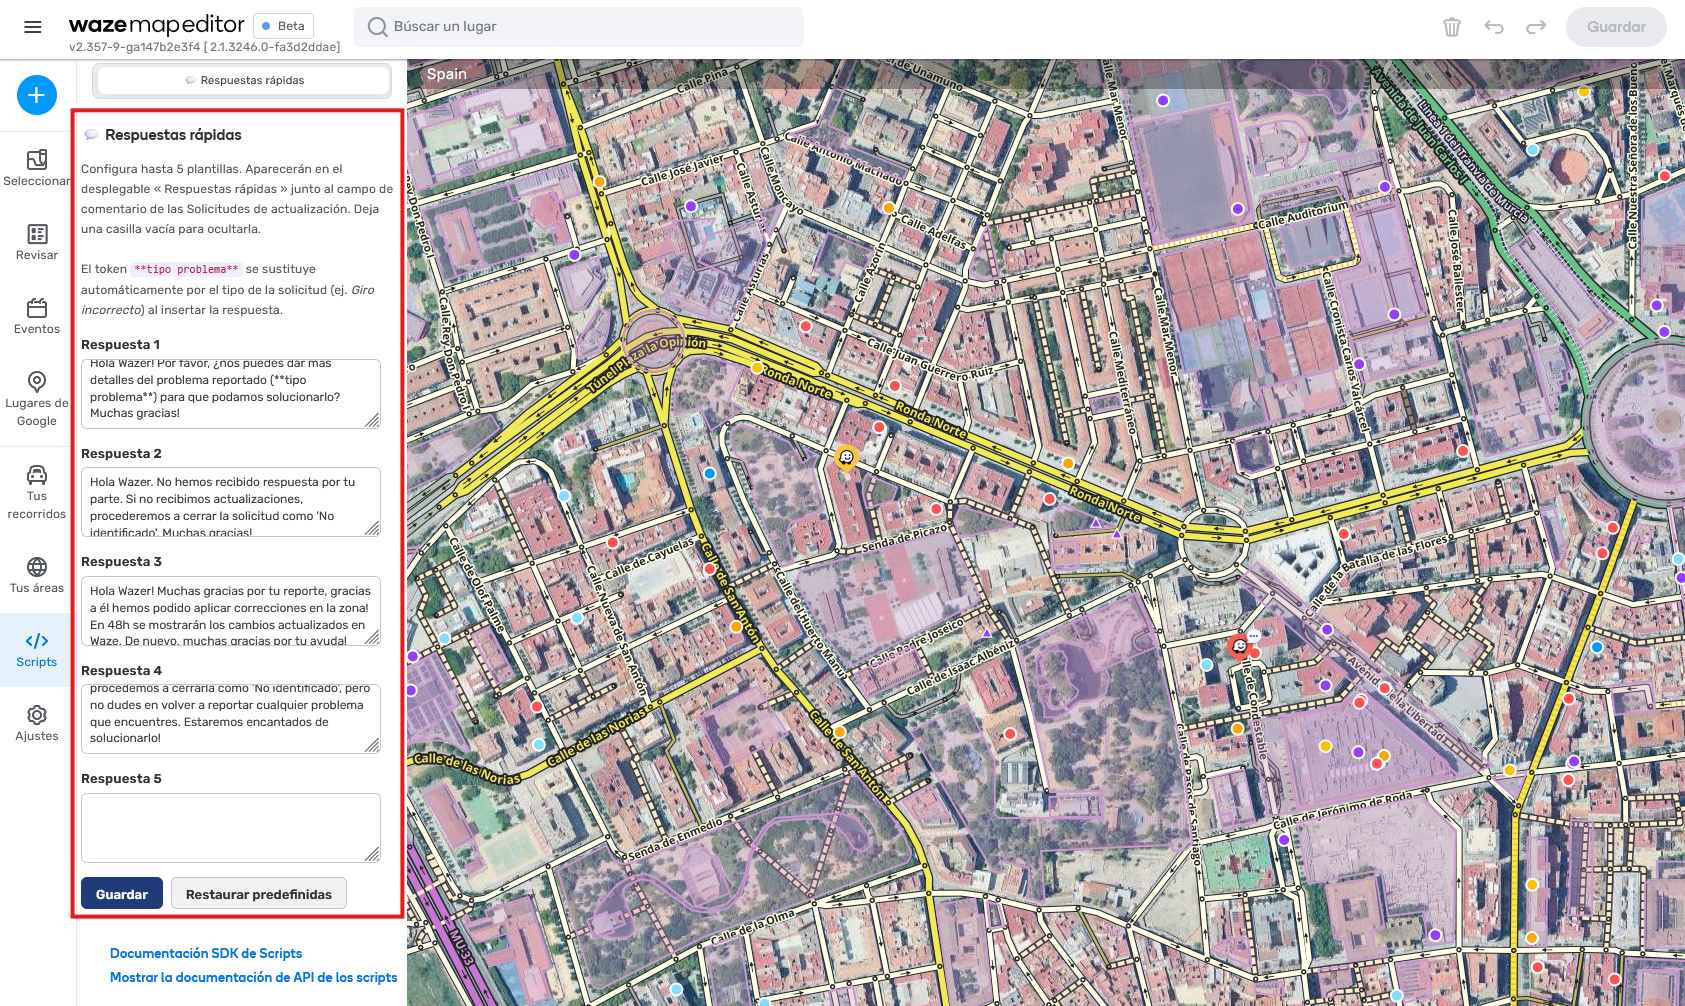The height and width of the screenshot is (1006, 1685).
Task: Click the yellow smiley update request marker
Action: tap(847, 458)
